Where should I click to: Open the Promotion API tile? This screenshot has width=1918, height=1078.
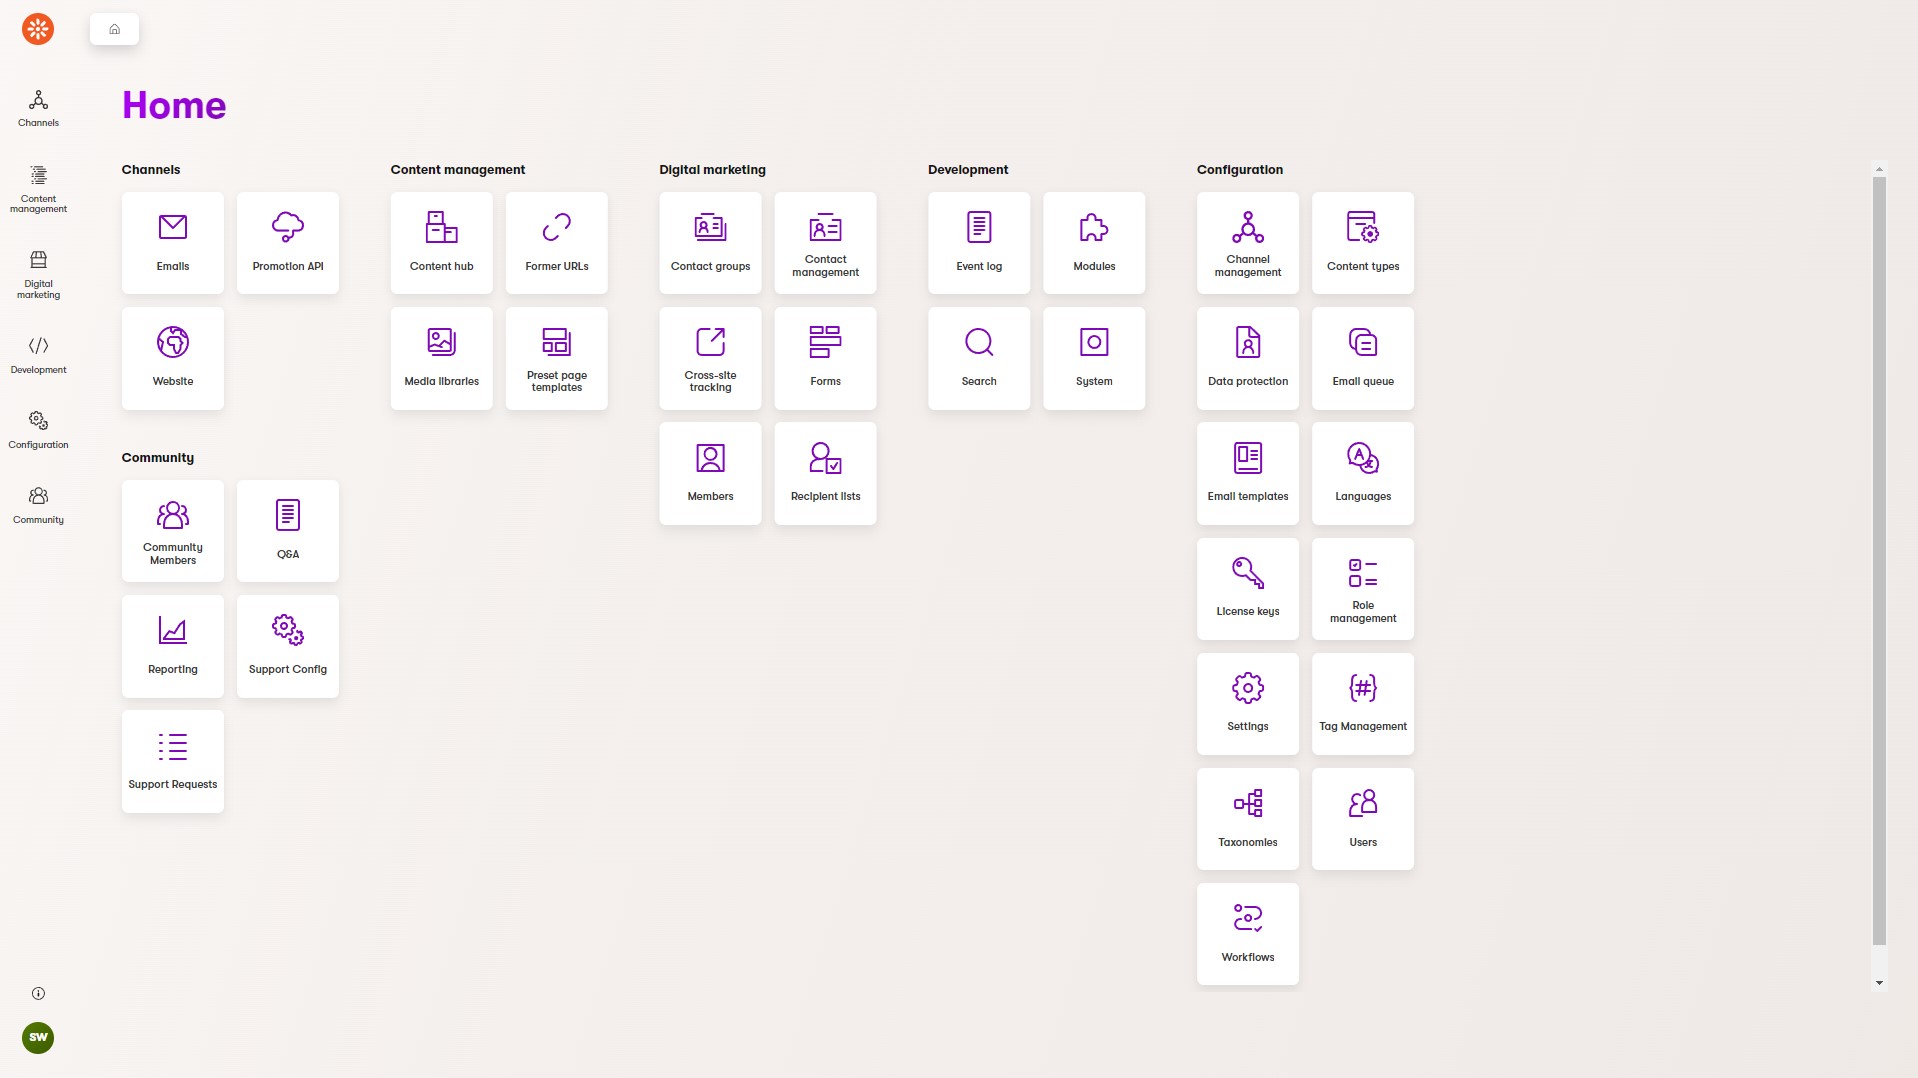tap(288, 243)
